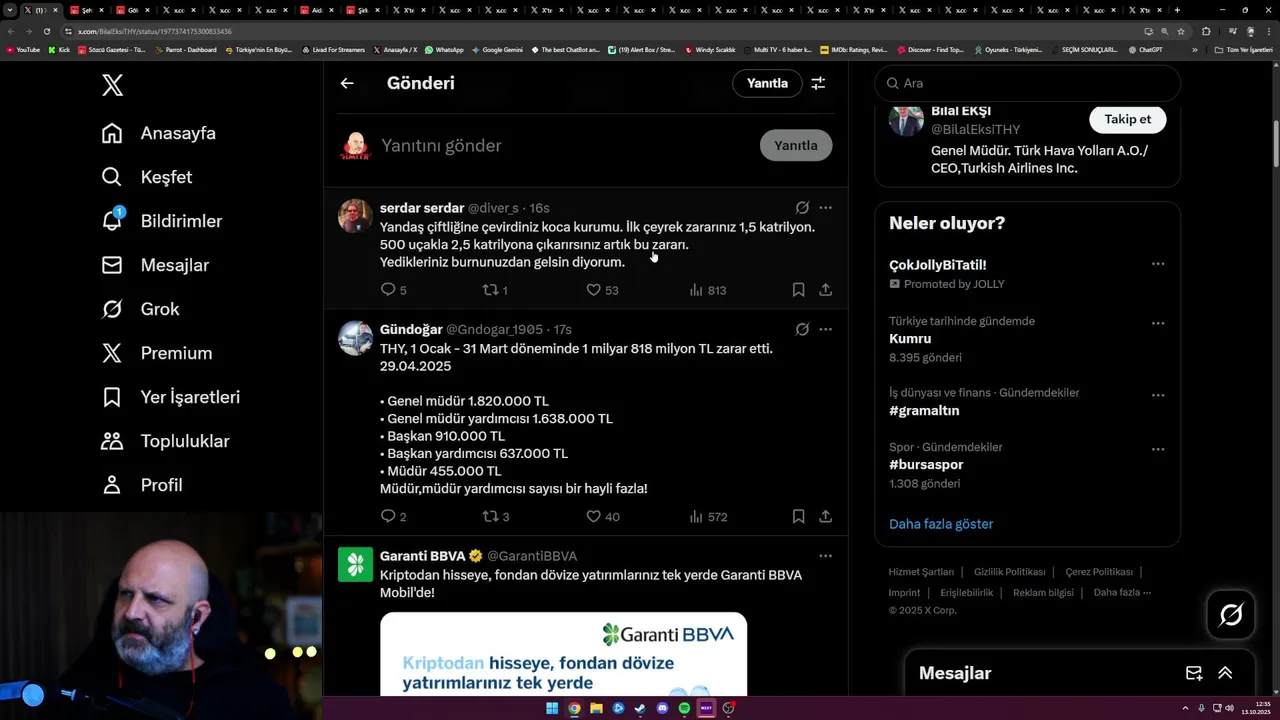Share Gündoğar's post
The width and height of the screenshot is (1280, 720).
(825, 517)
